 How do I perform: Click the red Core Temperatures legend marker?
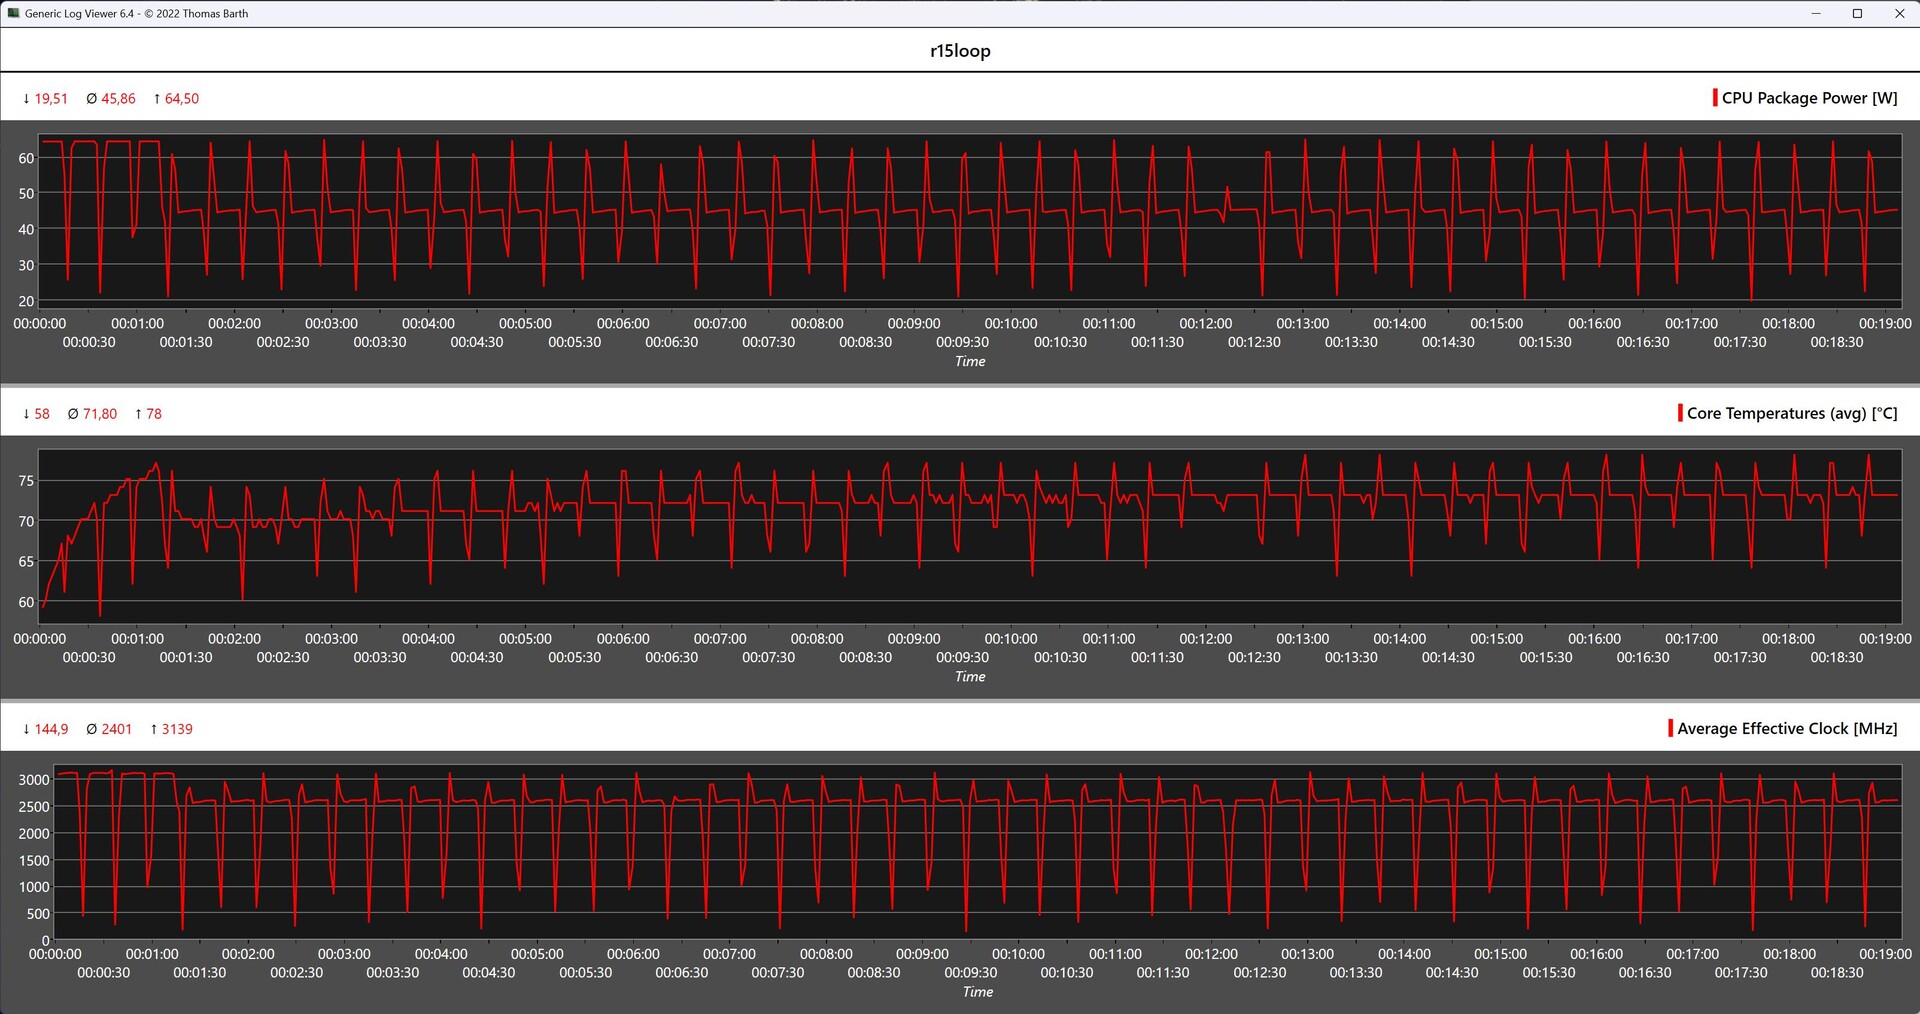tap(1680, 413)
